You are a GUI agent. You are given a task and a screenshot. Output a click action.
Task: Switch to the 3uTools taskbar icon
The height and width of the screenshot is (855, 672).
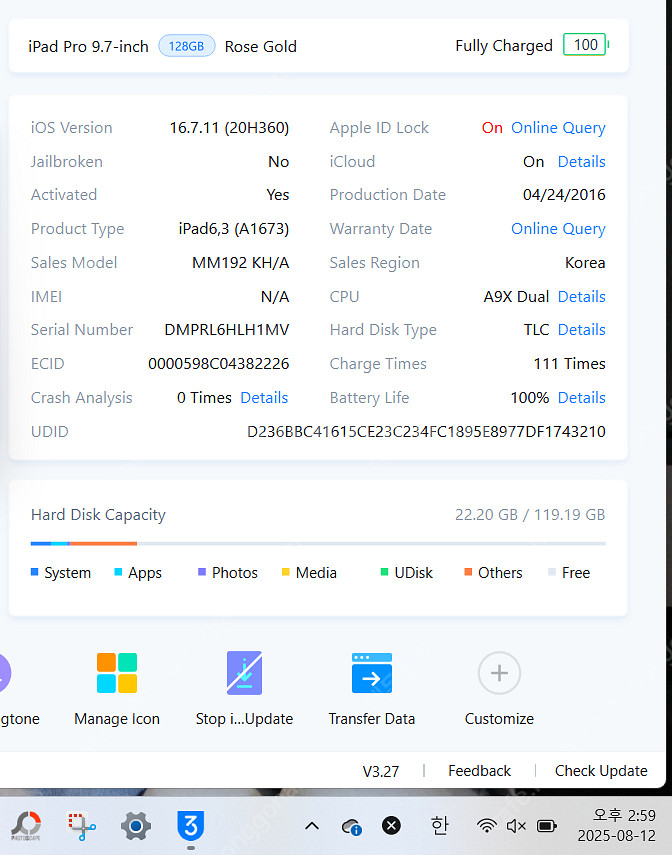[190, 826]
